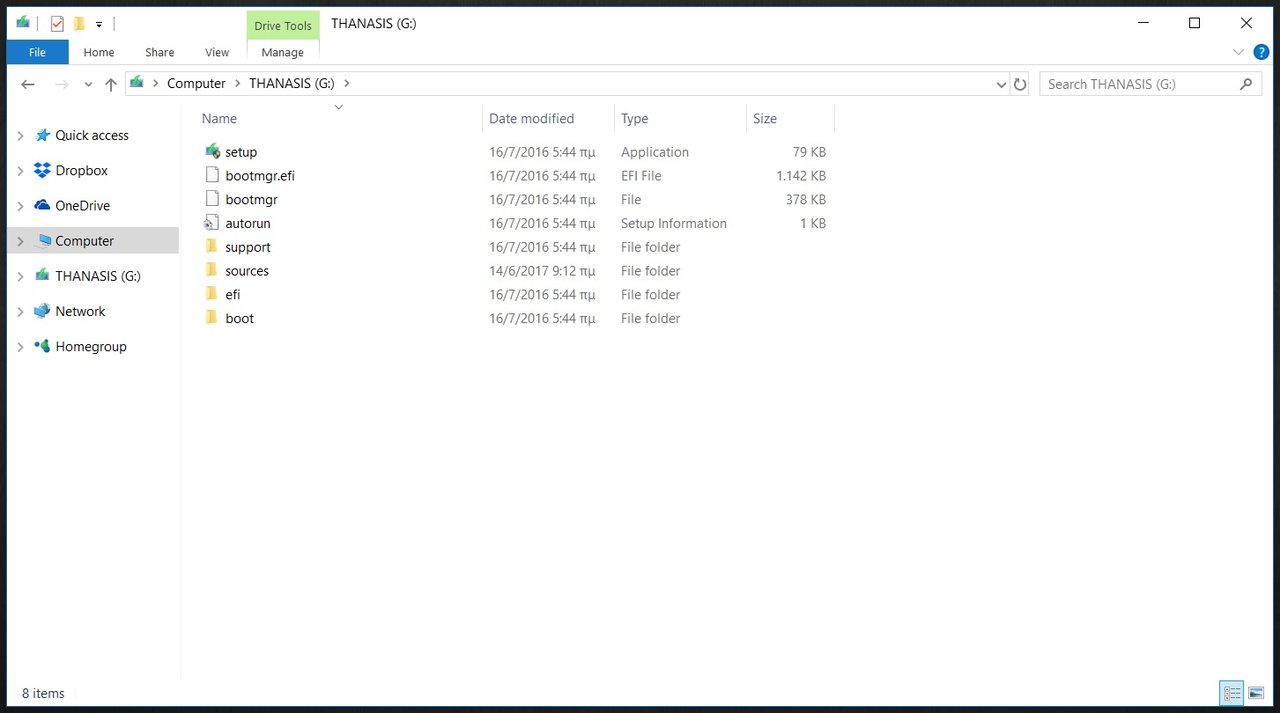Click the Setup Information type cell
This screenshot has height=713, width=1280.
click(x=674, y=223)
